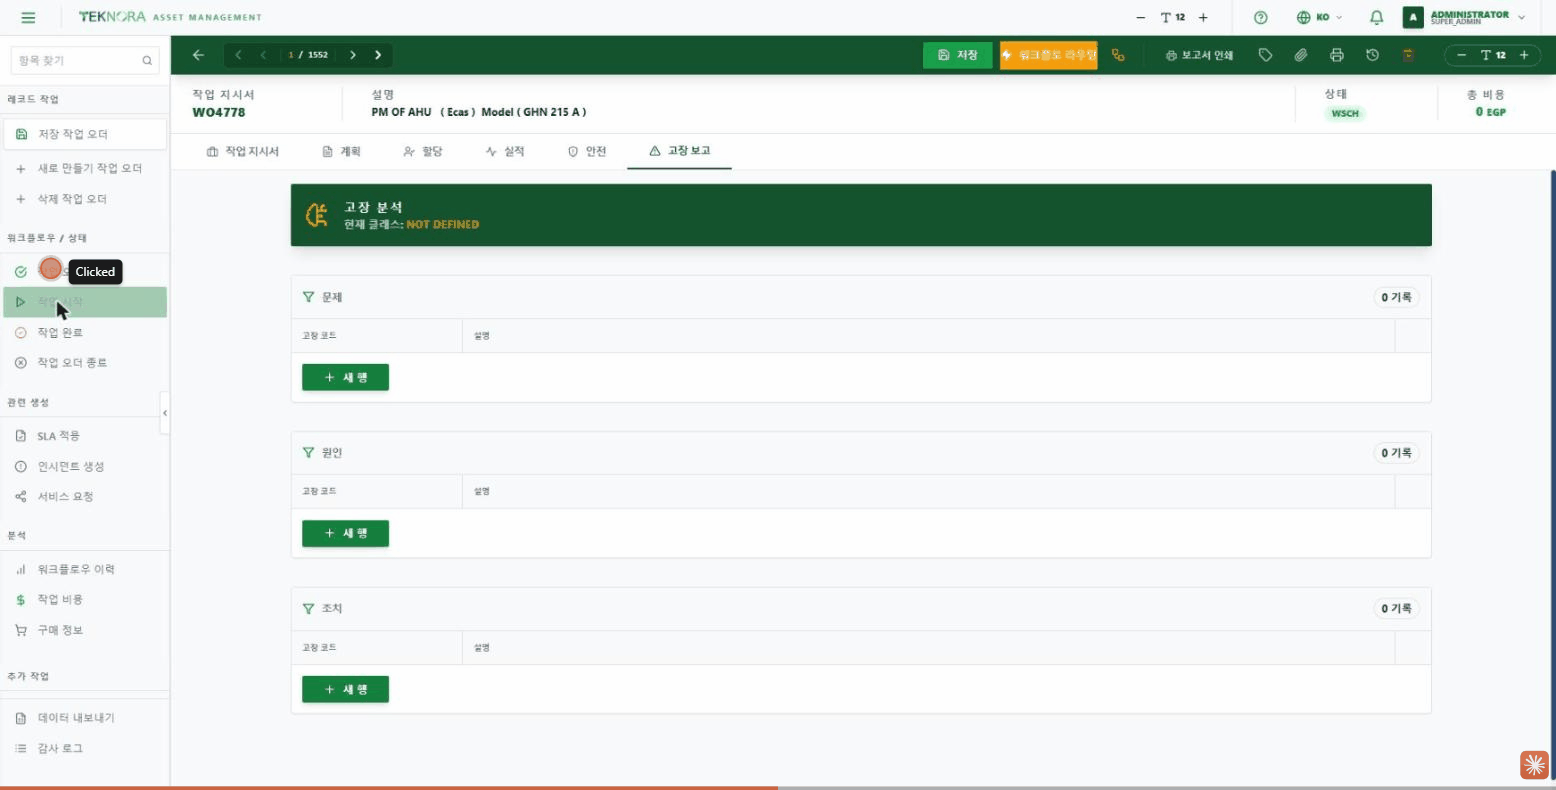Increase font size in top header
Image resolution: width=1556 pixels, height=790 pixels.
(x=1203, y=17)
